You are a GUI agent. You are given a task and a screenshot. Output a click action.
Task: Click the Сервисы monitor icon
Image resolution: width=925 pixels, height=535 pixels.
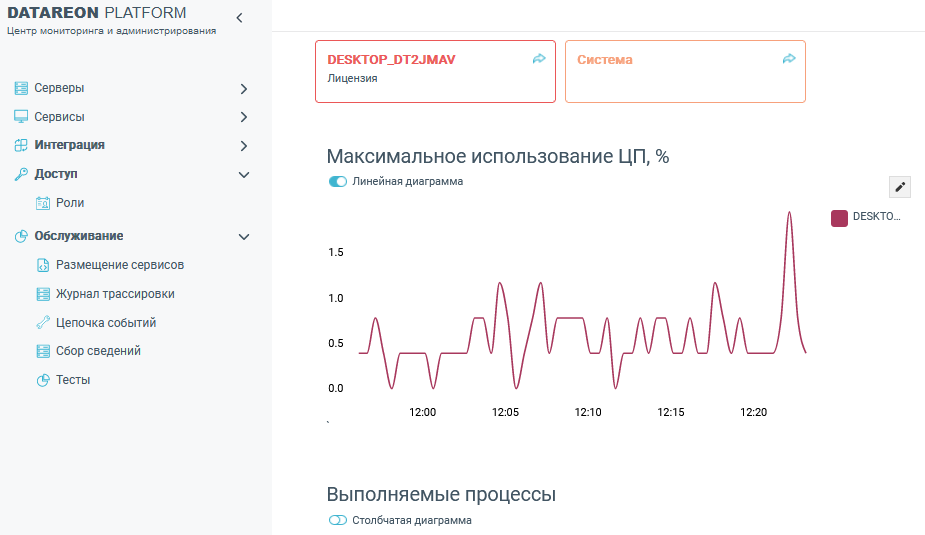[x=21, y=117]
